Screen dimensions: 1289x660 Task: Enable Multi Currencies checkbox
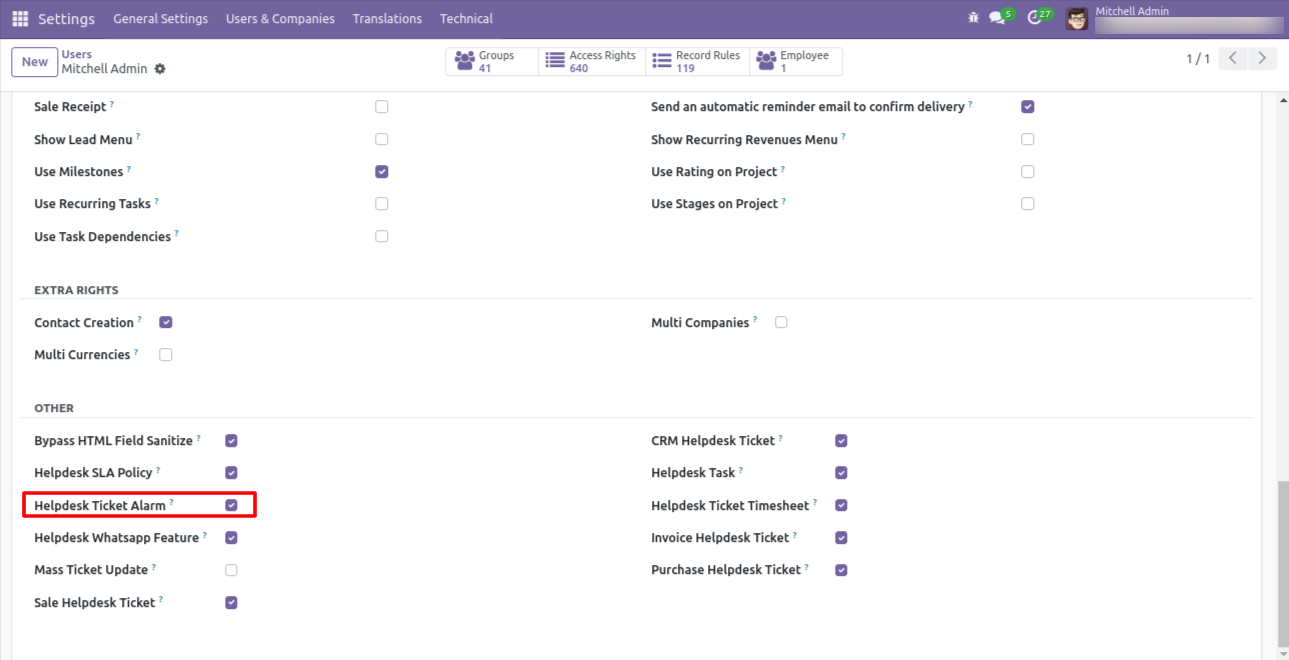point(166,355)
